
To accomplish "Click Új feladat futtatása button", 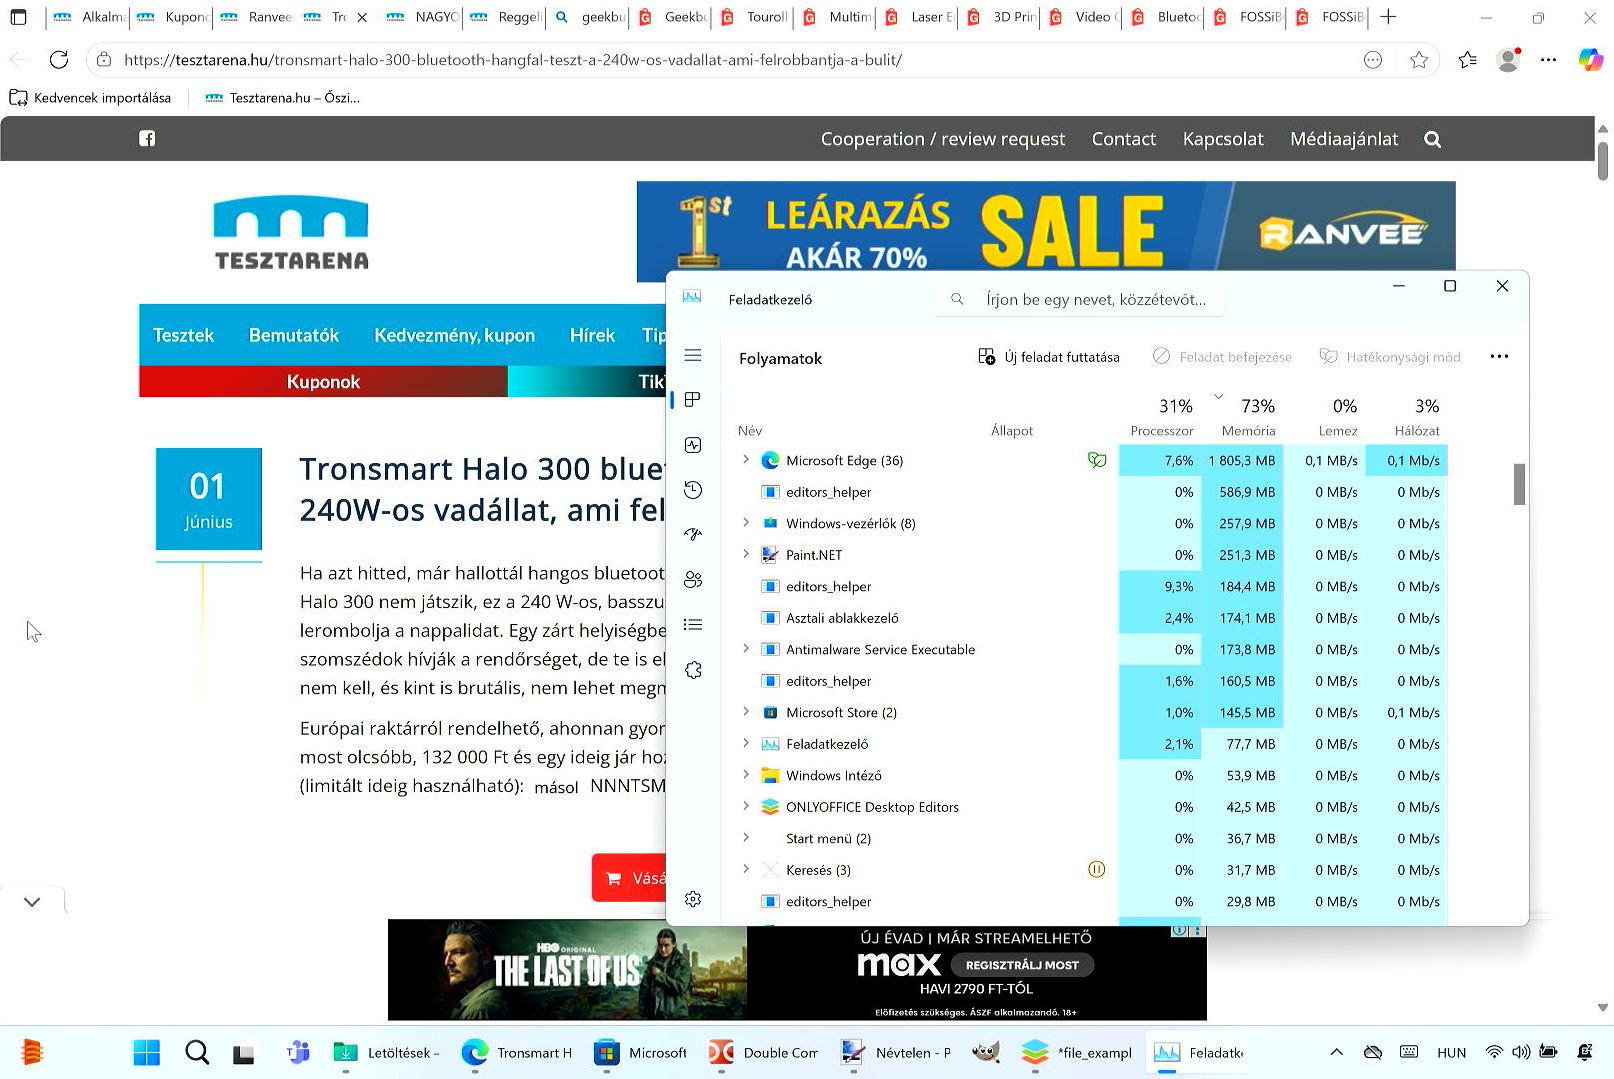I will point(1049,357).
